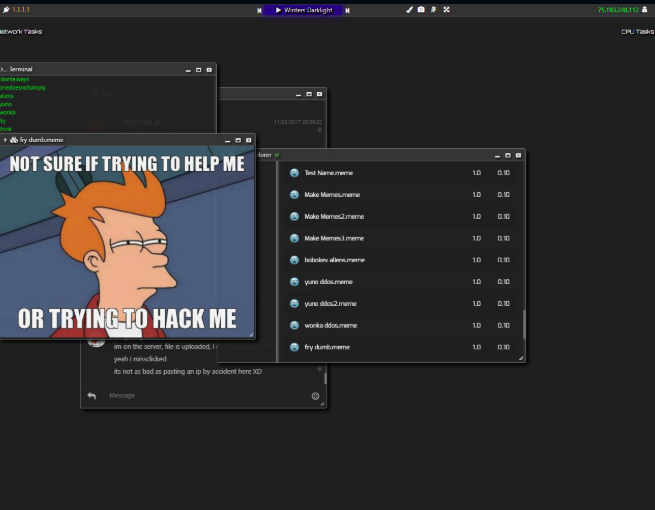Click fry dumb.meme file icon in explorer list

click(294, 347)
